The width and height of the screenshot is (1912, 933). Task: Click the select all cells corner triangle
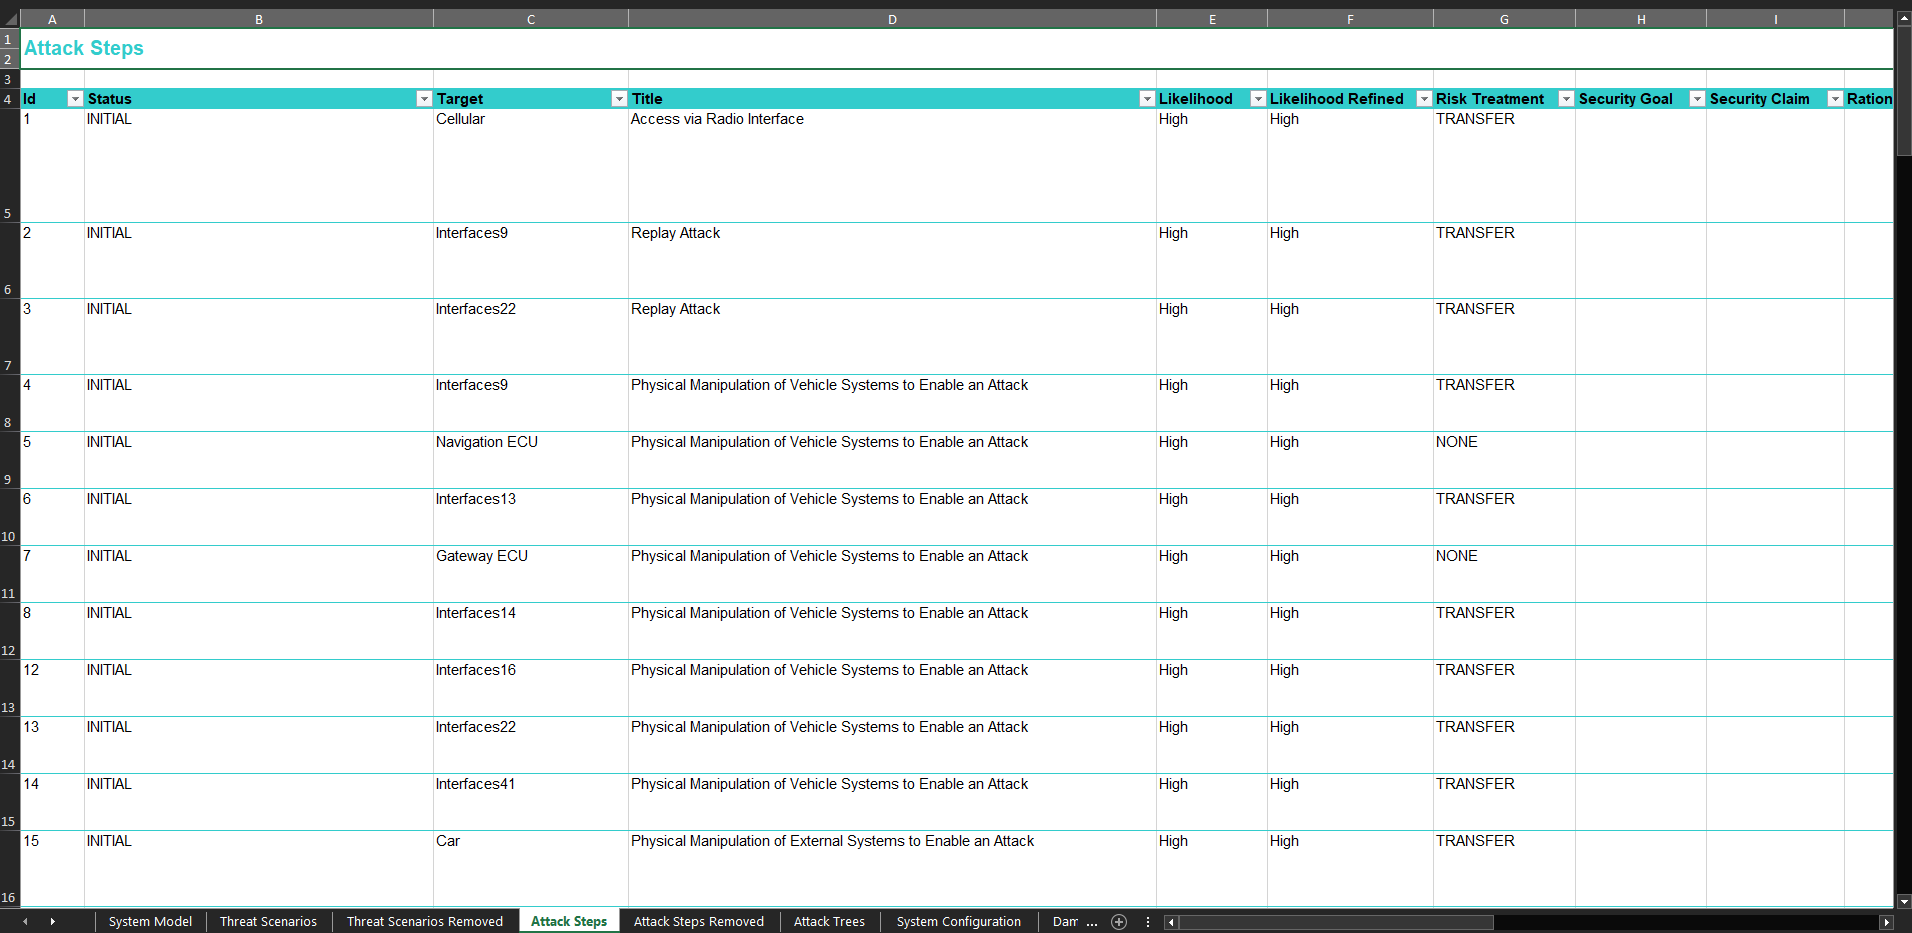[x=10, y=19]
